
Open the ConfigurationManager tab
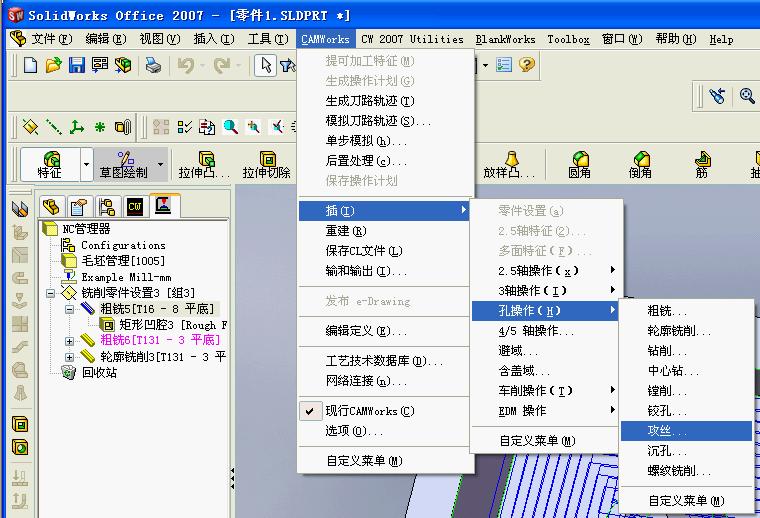(107, 207)
